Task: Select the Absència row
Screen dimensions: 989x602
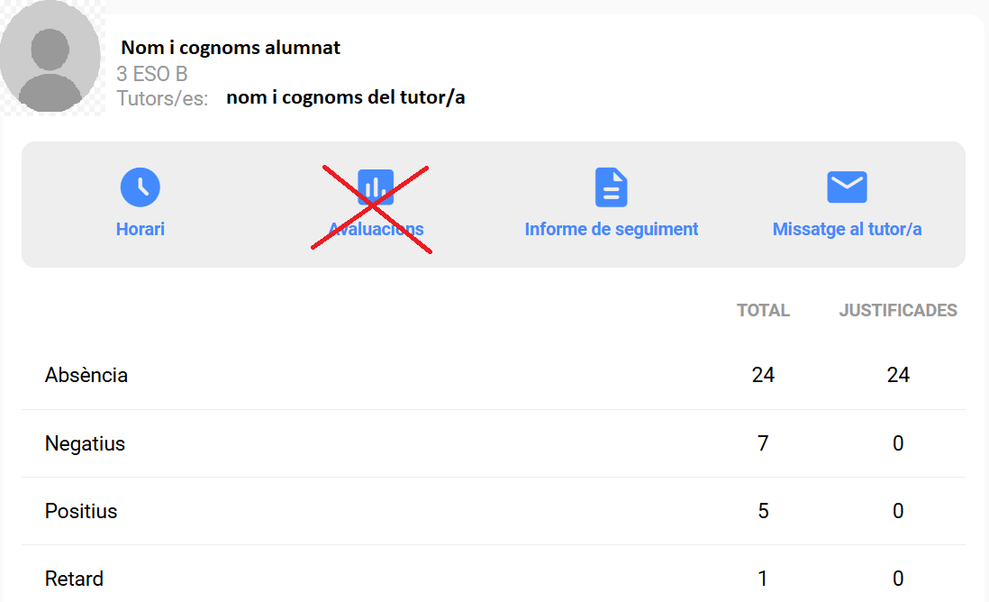Action: coord(86,375)
